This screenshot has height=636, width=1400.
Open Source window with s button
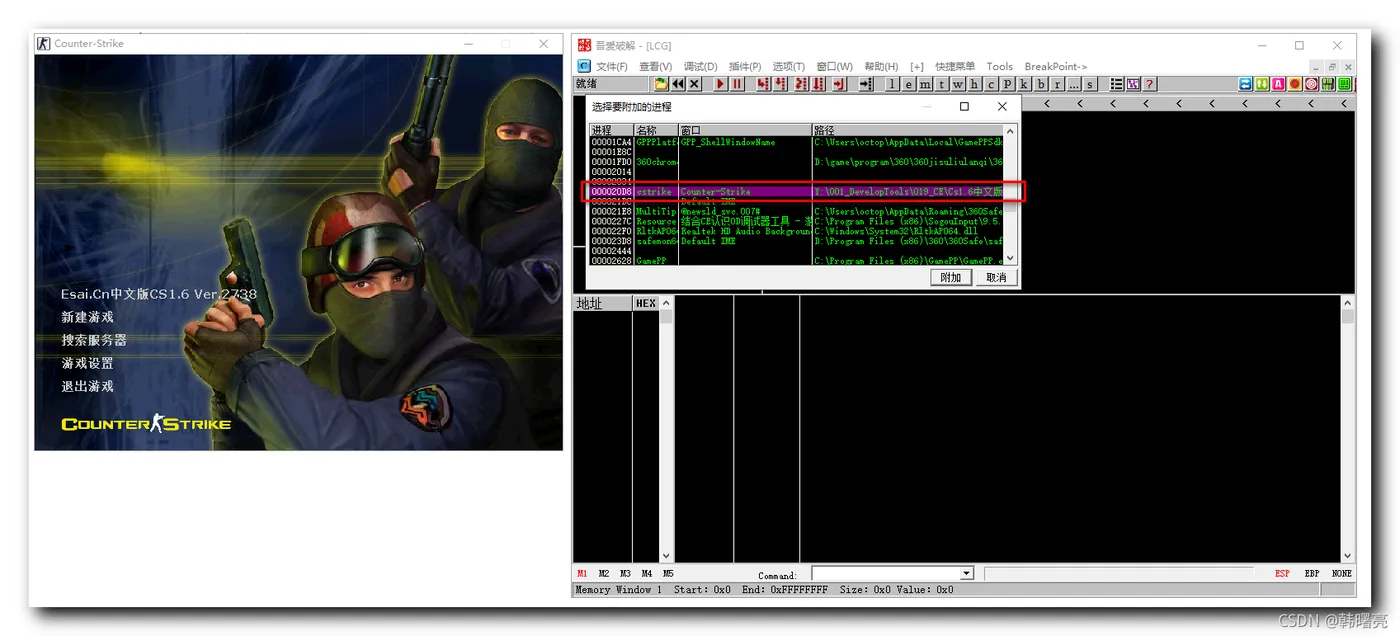coord(1090,84)
